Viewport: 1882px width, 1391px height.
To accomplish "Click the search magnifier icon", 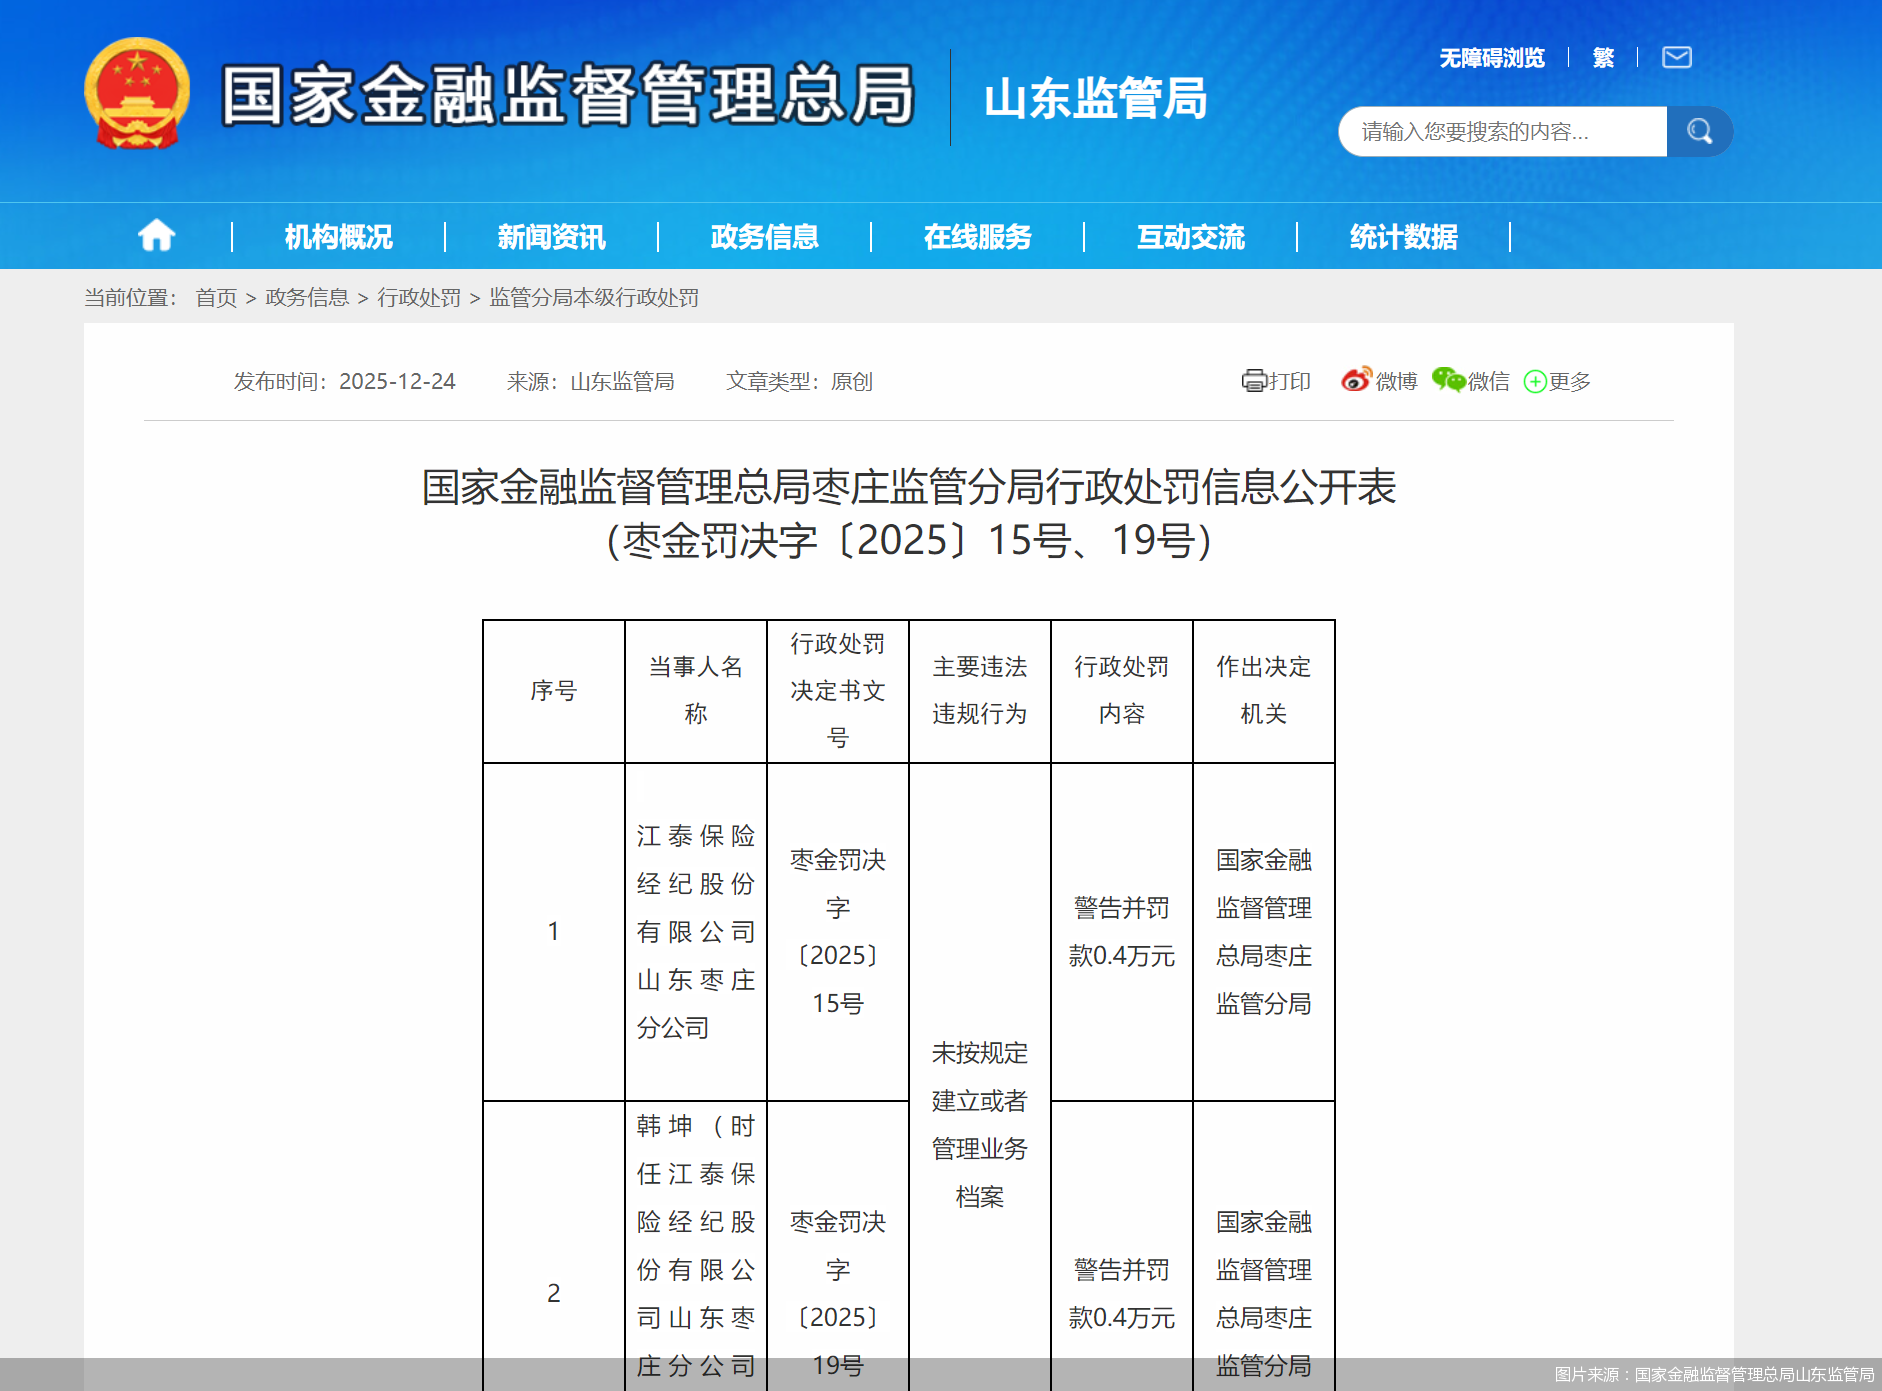I will pos(1700,131).
